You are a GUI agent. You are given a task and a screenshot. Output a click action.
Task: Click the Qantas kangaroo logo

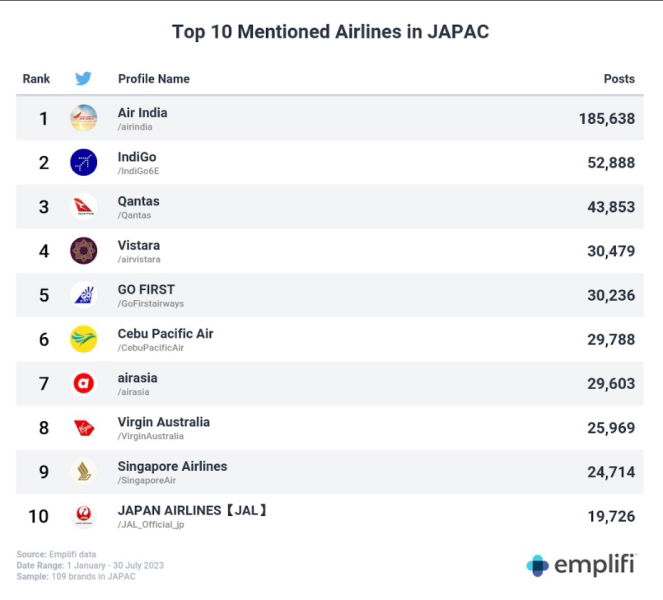[84, 207]
